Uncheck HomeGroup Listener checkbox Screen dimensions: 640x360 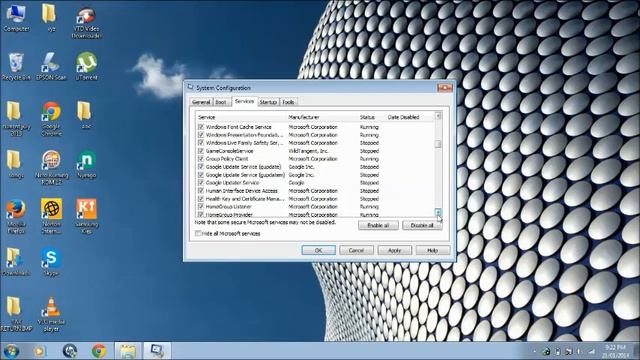click(200, 207)
